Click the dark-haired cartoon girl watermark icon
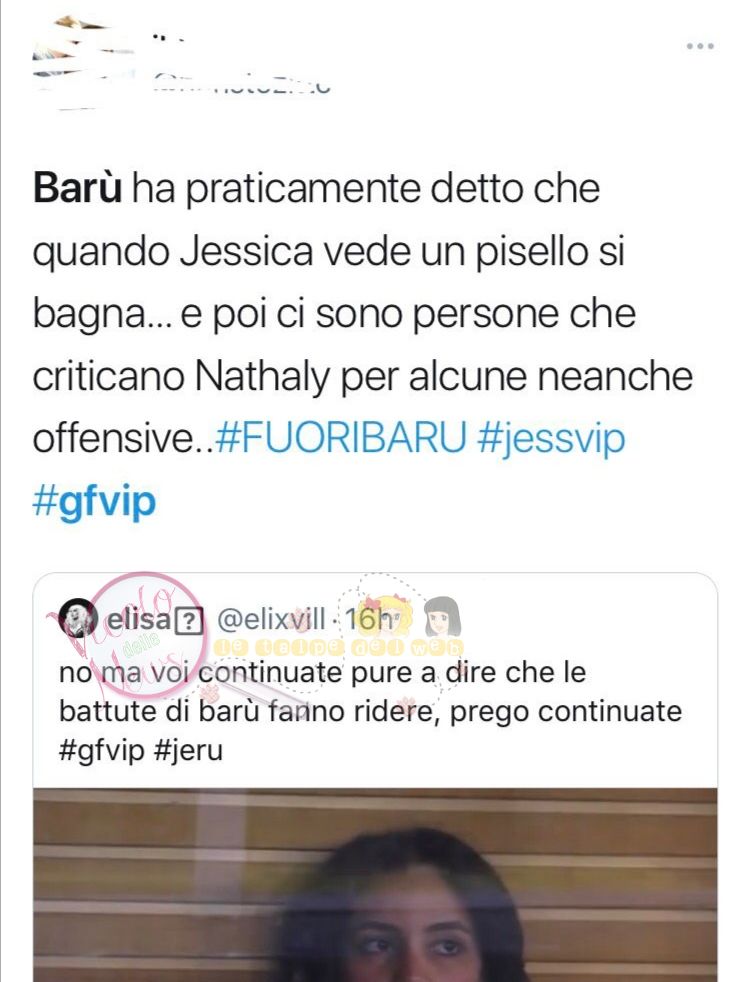 pyautogui.click(x=443, y=617)
